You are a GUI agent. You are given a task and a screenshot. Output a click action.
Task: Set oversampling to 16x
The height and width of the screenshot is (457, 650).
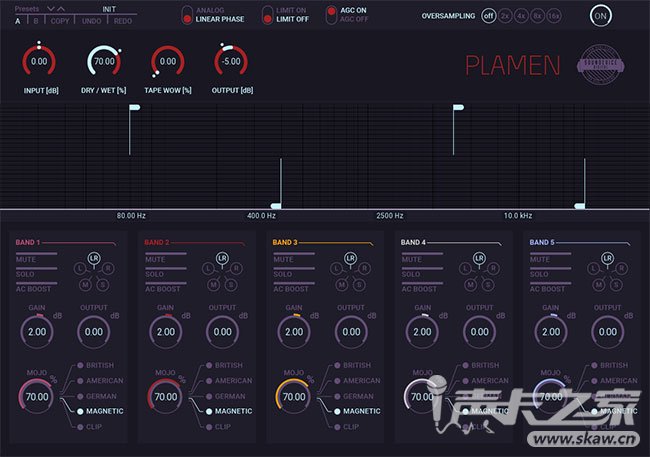[553, 16]
